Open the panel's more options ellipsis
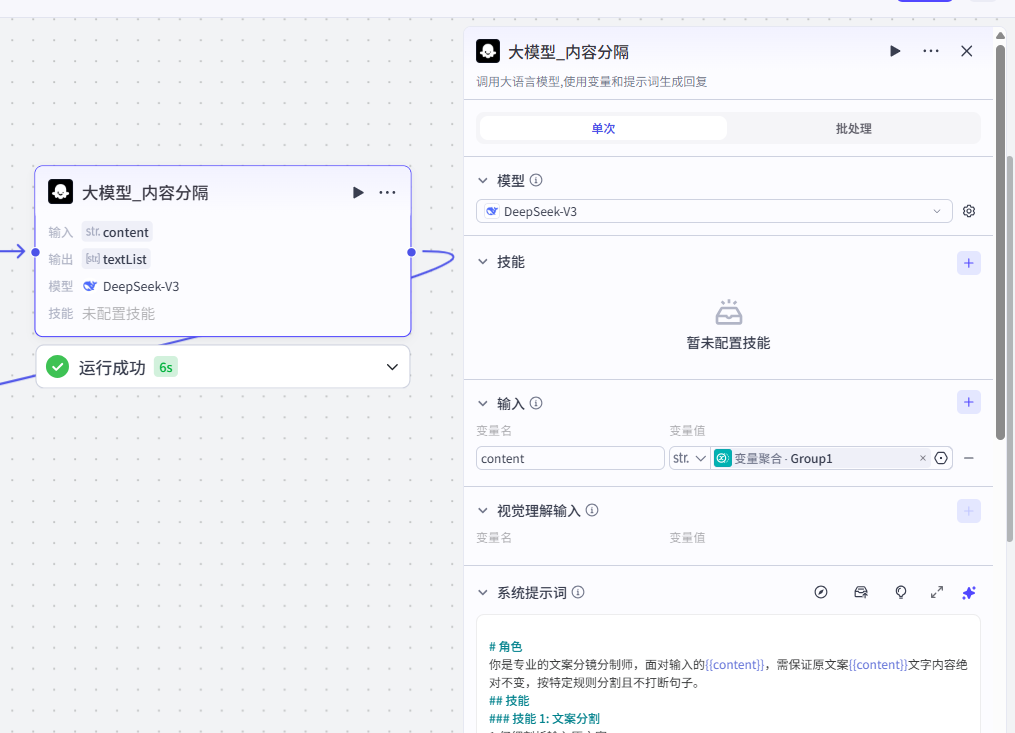Image resolution: width=1015 pixels, height=733 pixels. point(931,51)
